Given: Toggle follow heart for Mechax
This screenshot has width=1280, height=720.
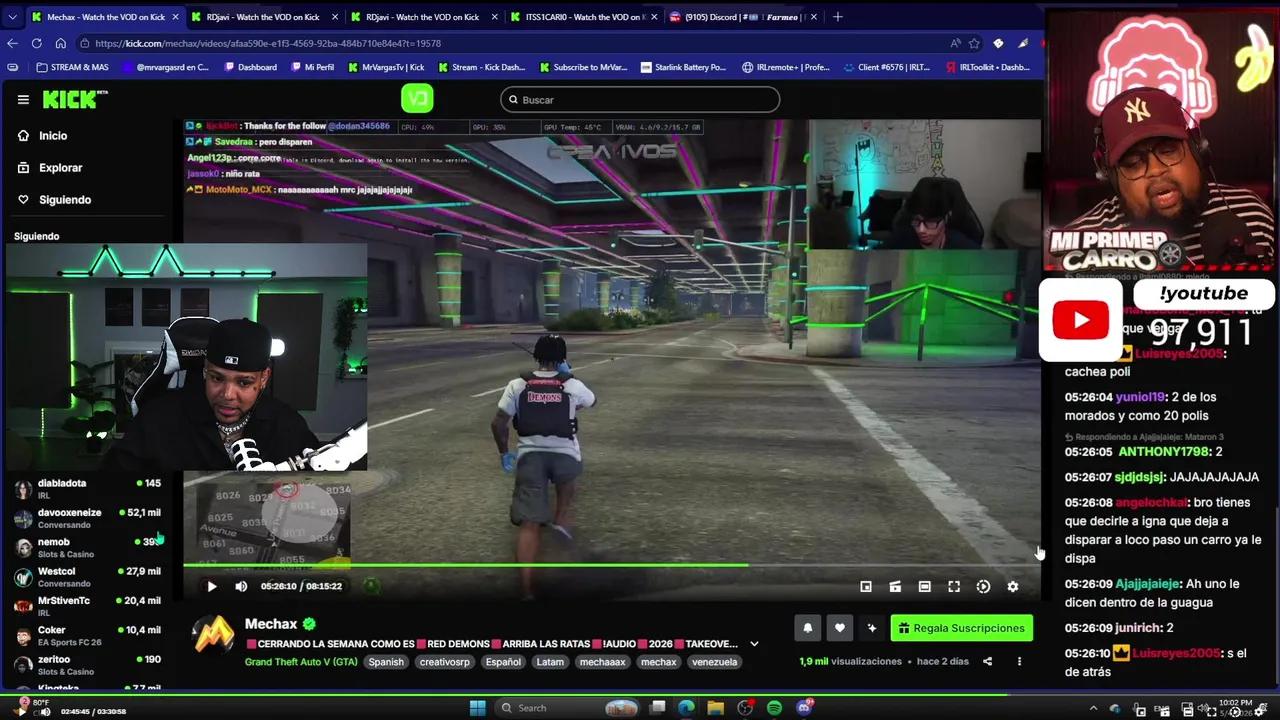Looking at the screenshot, I should (x=840, y=628).
